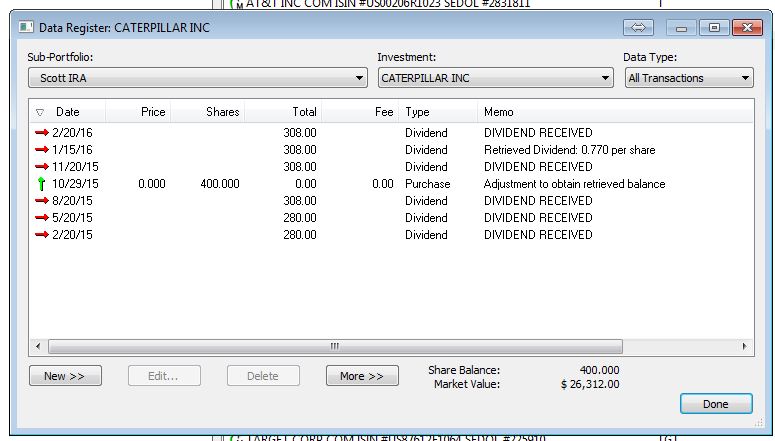This screenshot has width=775, height=441.
Task: Click the red arrow icon beside 2/20/15
Action: (42, 234)
